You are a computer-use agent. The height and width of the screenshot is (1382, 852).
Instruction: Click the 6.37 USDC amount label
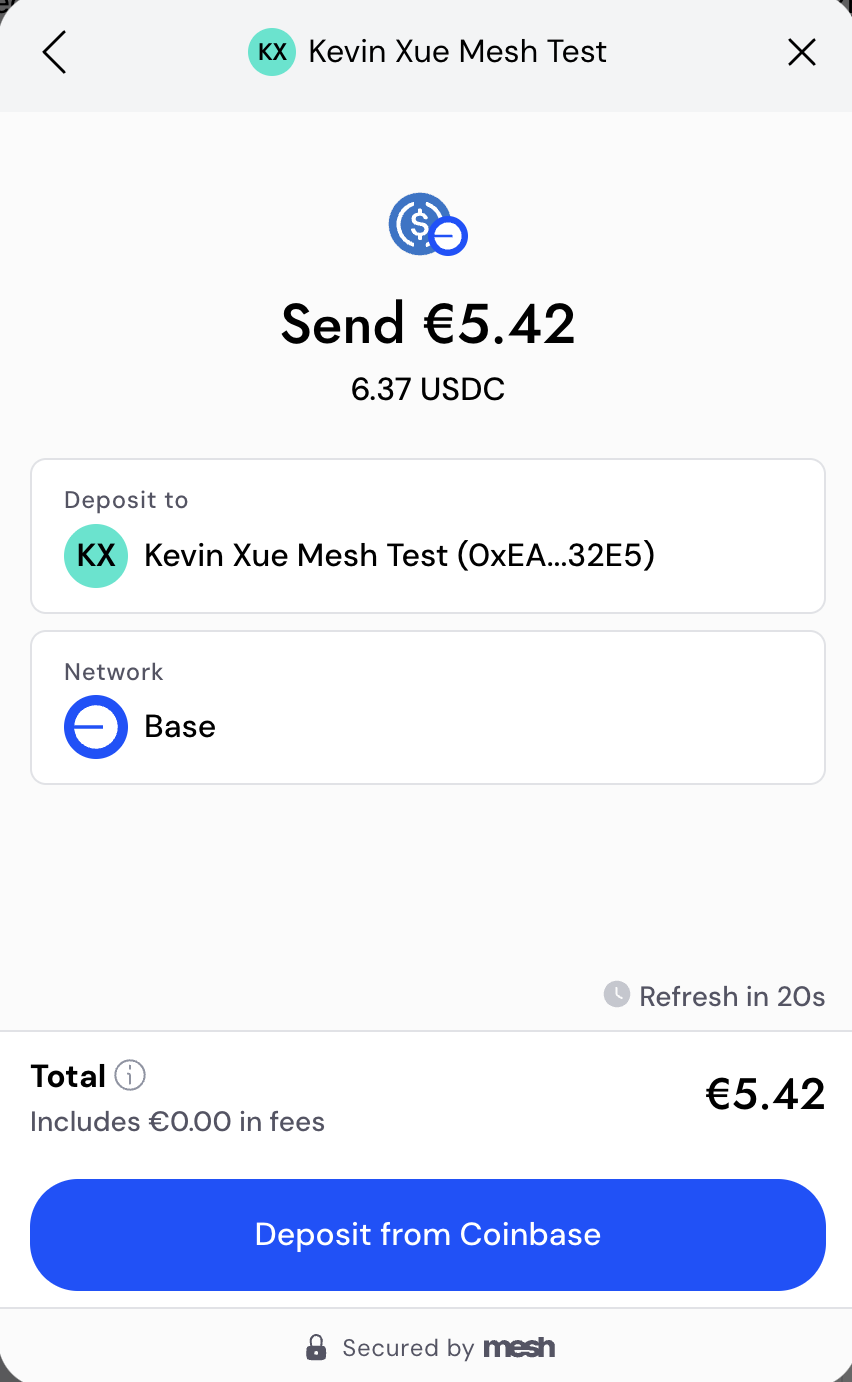428,389
